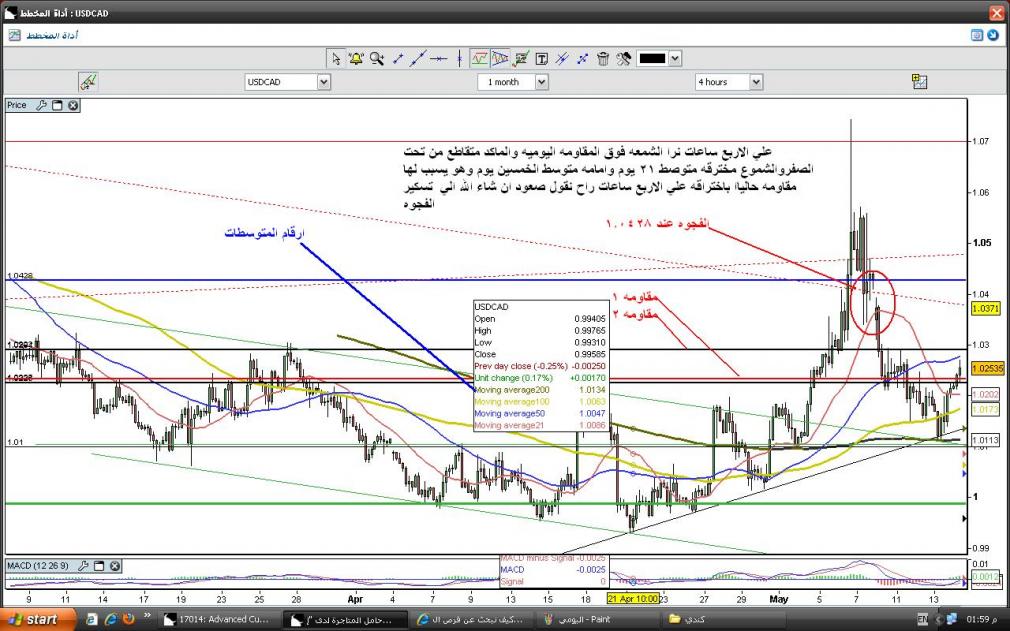
Task: Click the black color swatch picker
Action: [652, 58]
